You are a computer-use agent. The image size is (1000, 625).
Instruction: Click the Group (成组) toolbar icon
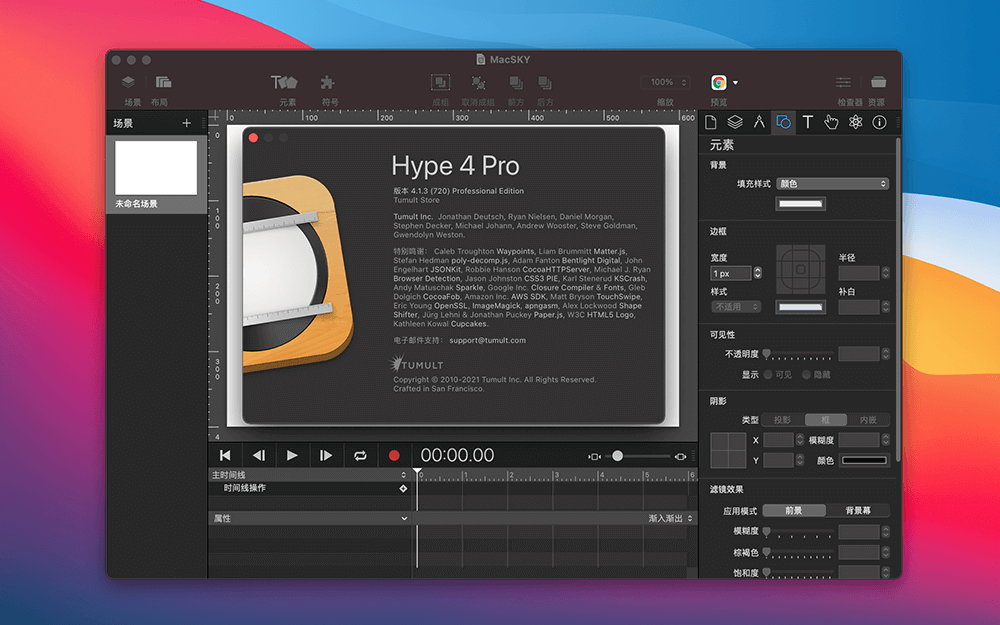click(440, 82)
